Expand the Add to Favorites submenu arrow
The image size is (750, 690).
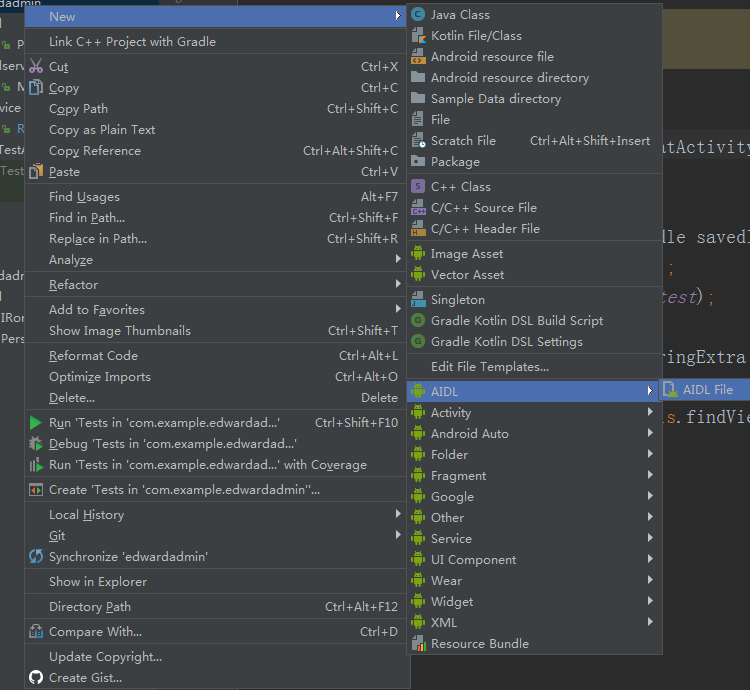398,309
